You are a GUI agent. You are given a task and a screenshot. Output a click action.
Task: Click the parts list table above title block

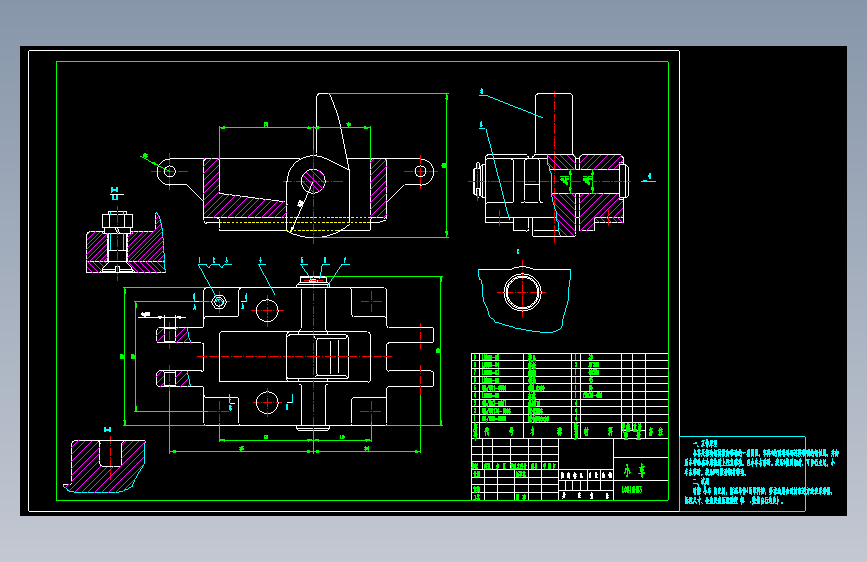(x=570, y=396)
